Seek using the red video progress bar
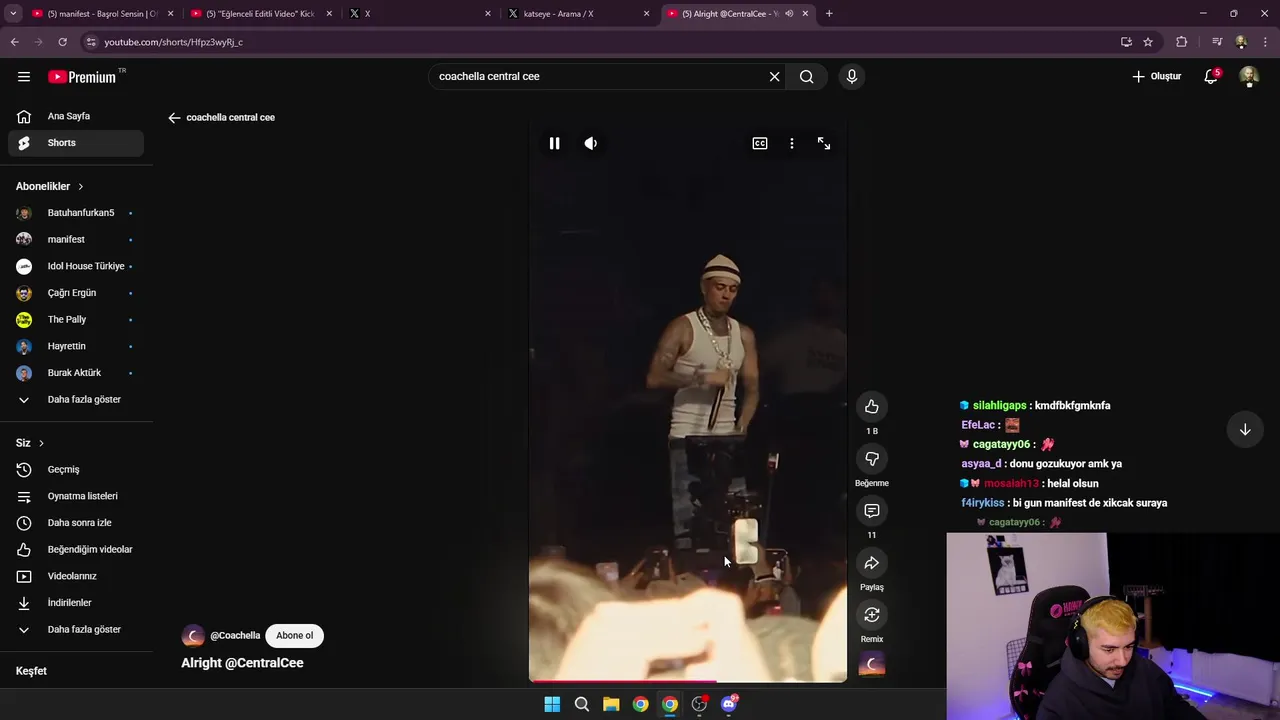 (688, 681)
